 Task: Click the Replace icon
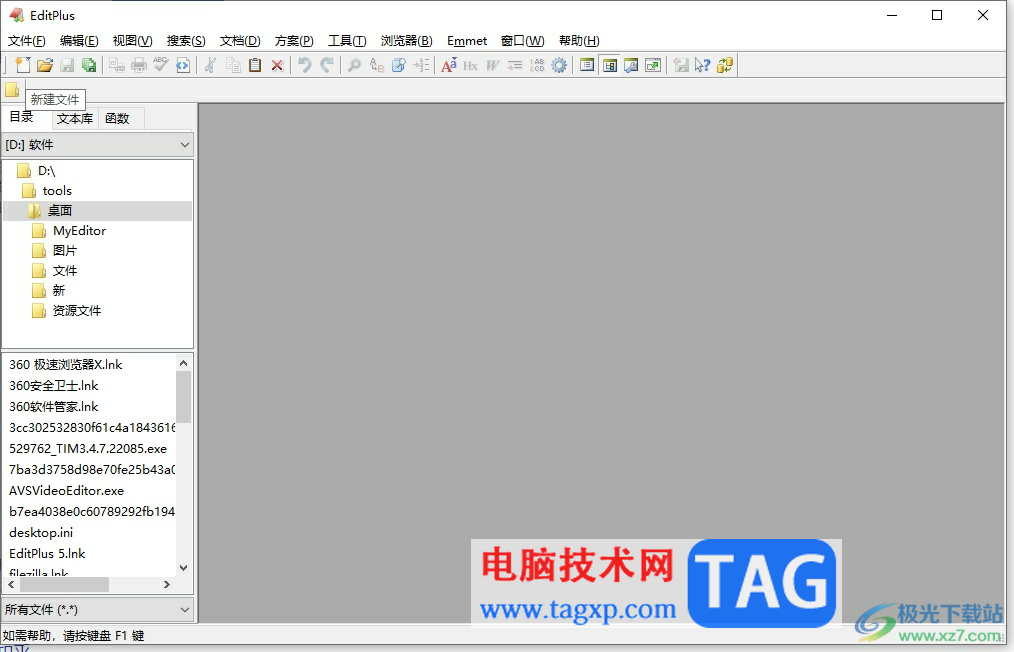[x=377, y=65]
